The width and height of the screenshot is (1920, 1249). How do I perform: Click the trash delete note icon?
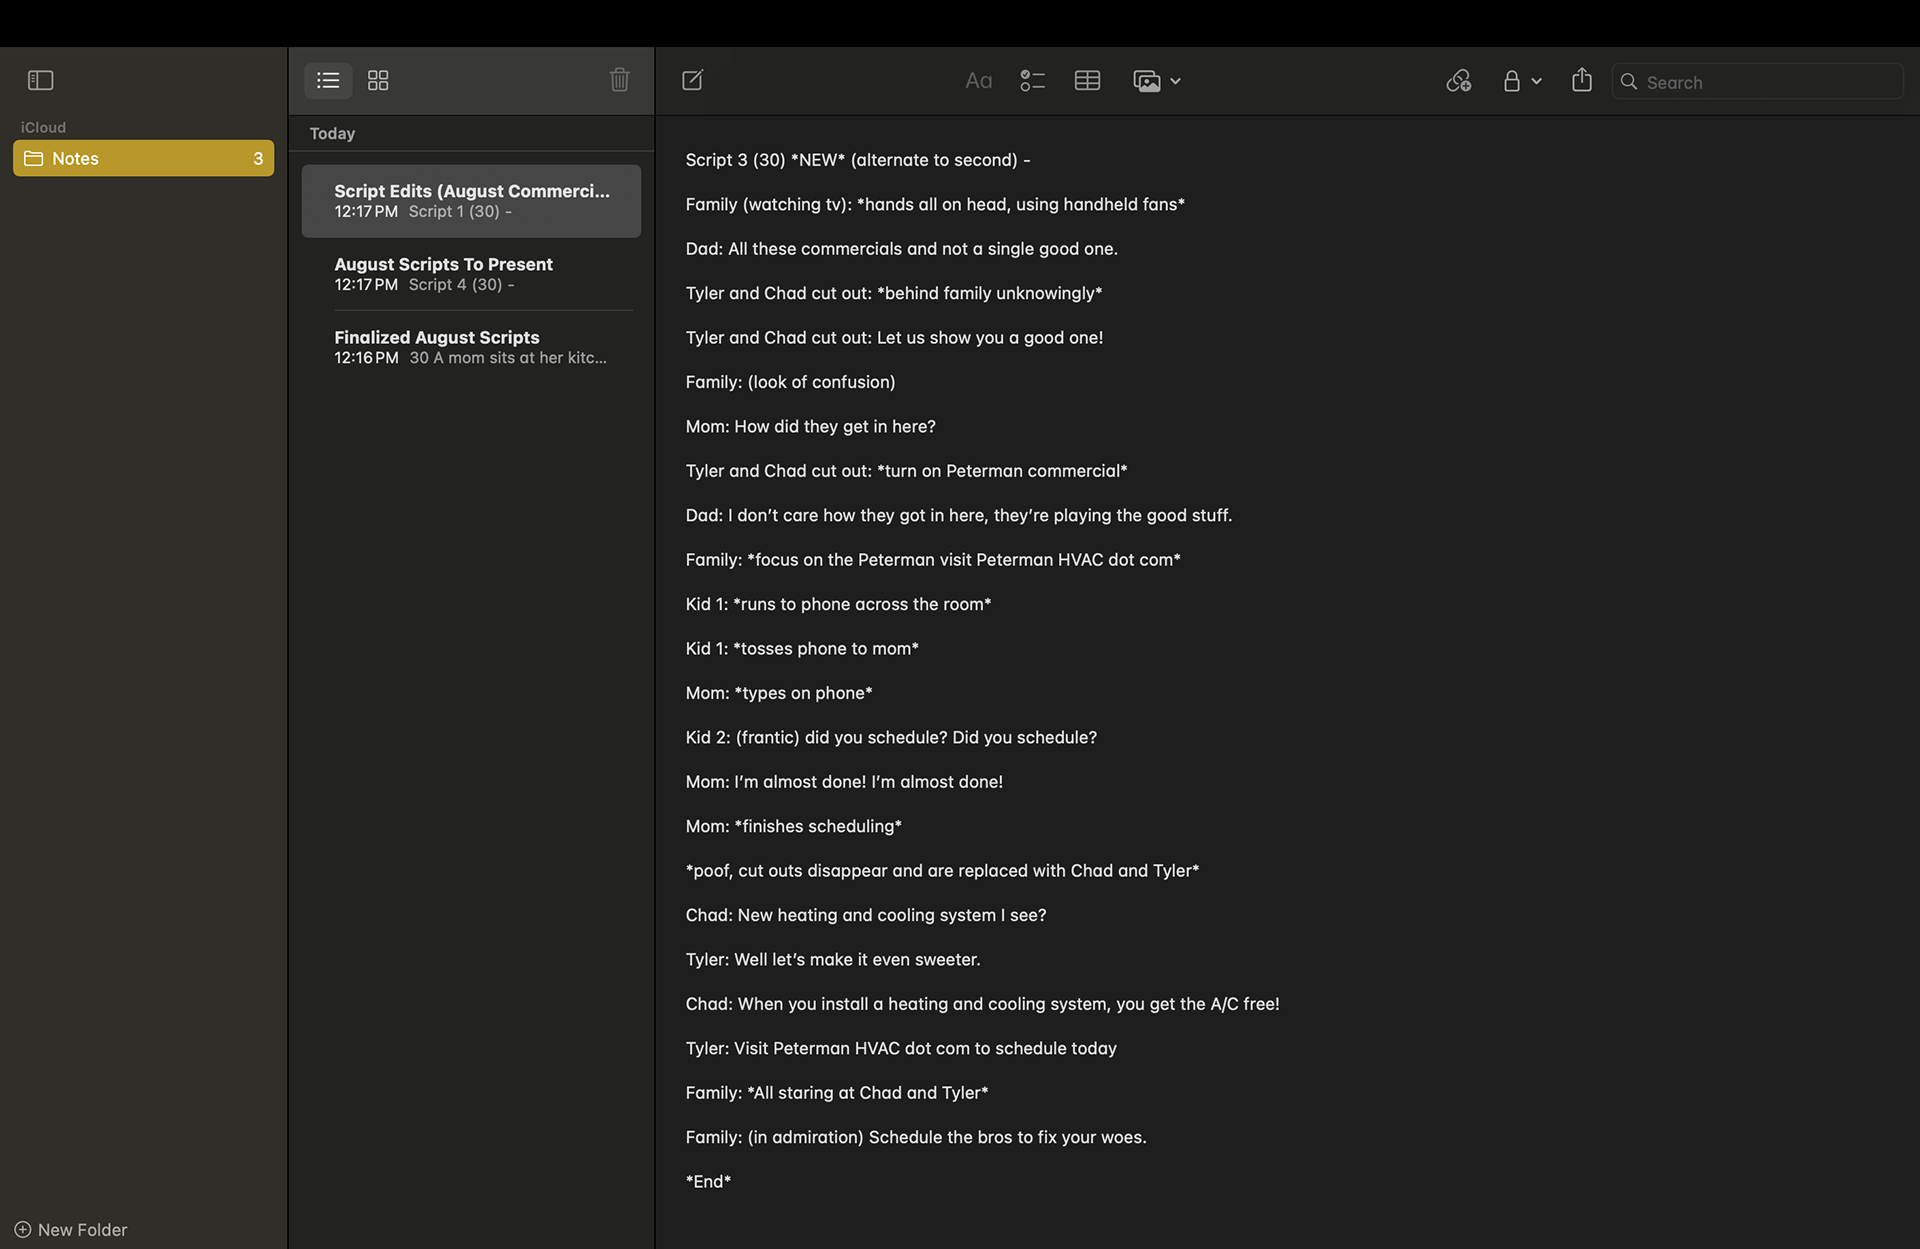(619, 80)
